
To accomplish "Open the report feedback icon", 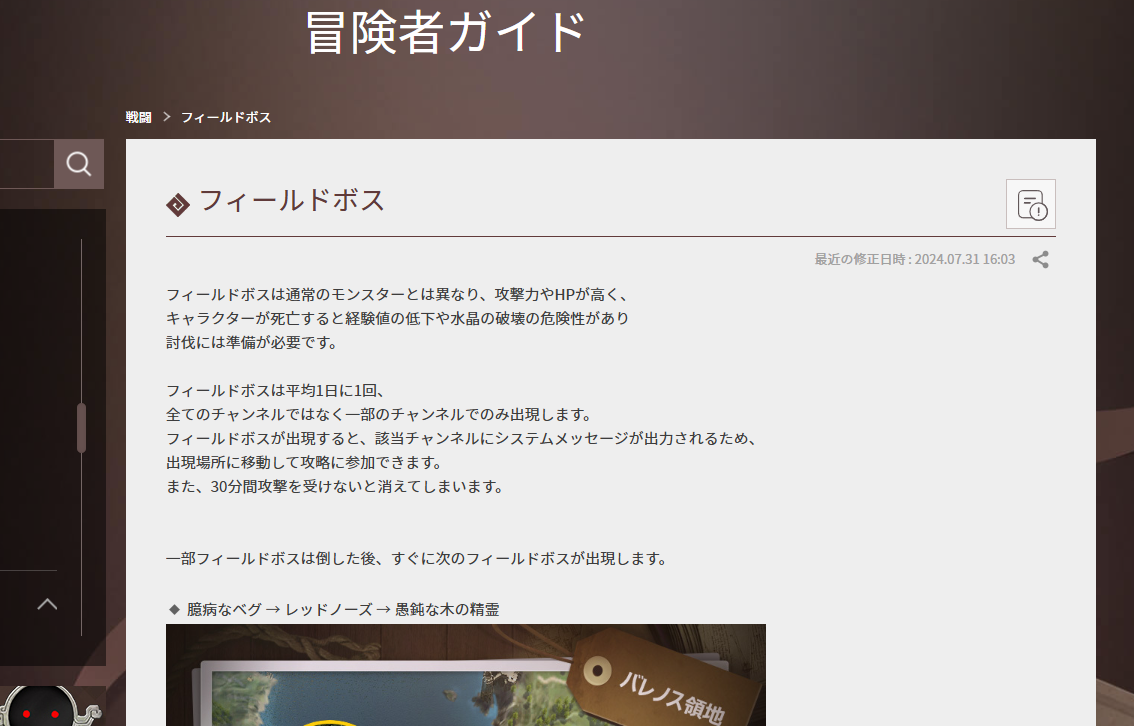I will pyautogui.click(x=1031, y=204).
